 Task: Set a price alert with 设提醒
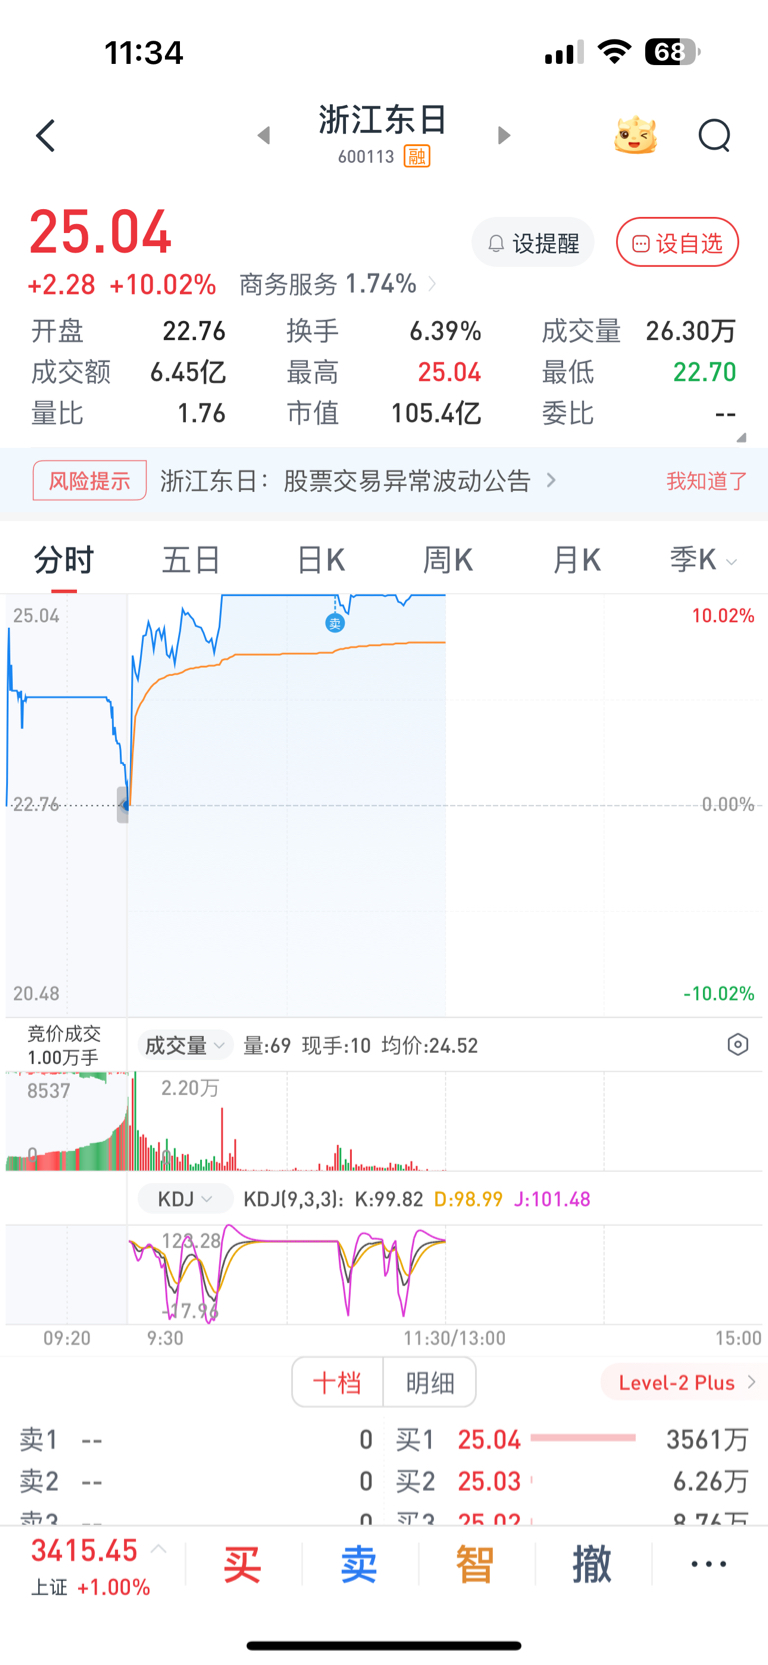pyautogui.click(x=533, y=243)
